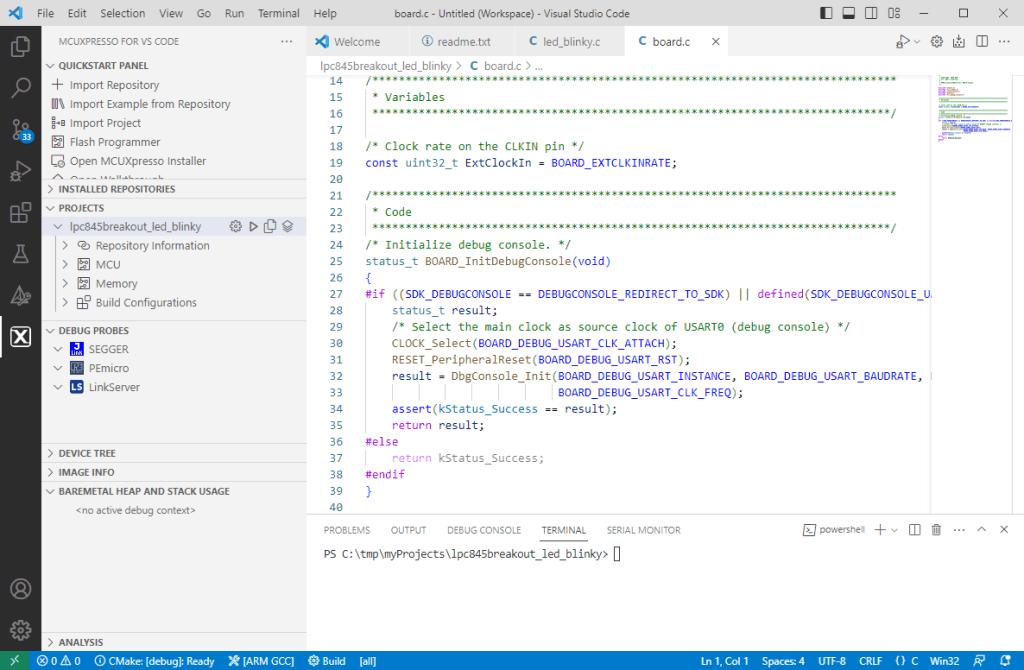This screenshot has height=670, width=1024.
Task: Open Source Control view with 33 badge
Action: [20, 130]
